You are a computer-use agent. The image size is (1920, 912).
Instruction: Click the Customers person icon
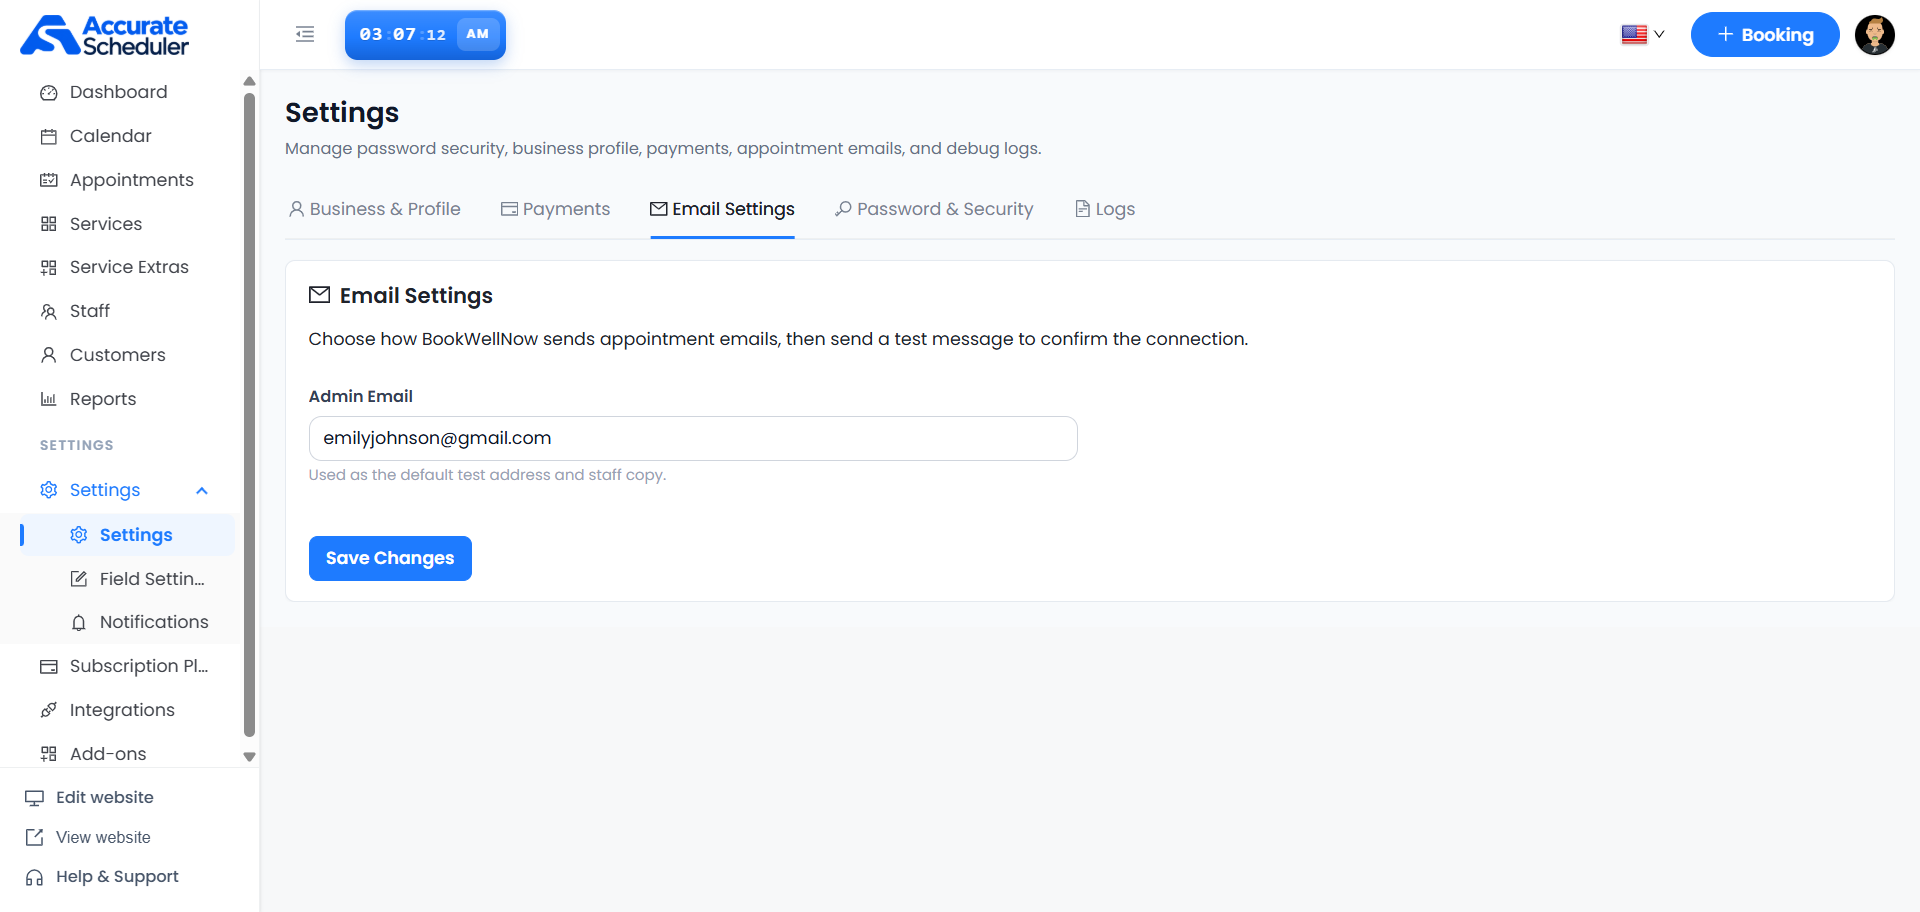pos(48,355)
